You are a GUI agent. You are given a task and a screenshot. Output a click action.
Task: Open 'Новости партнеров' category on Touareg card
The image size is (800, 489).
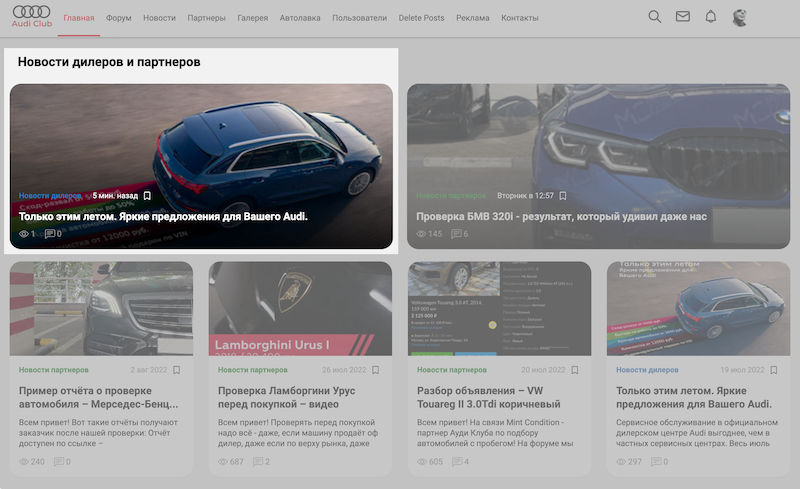452,370
